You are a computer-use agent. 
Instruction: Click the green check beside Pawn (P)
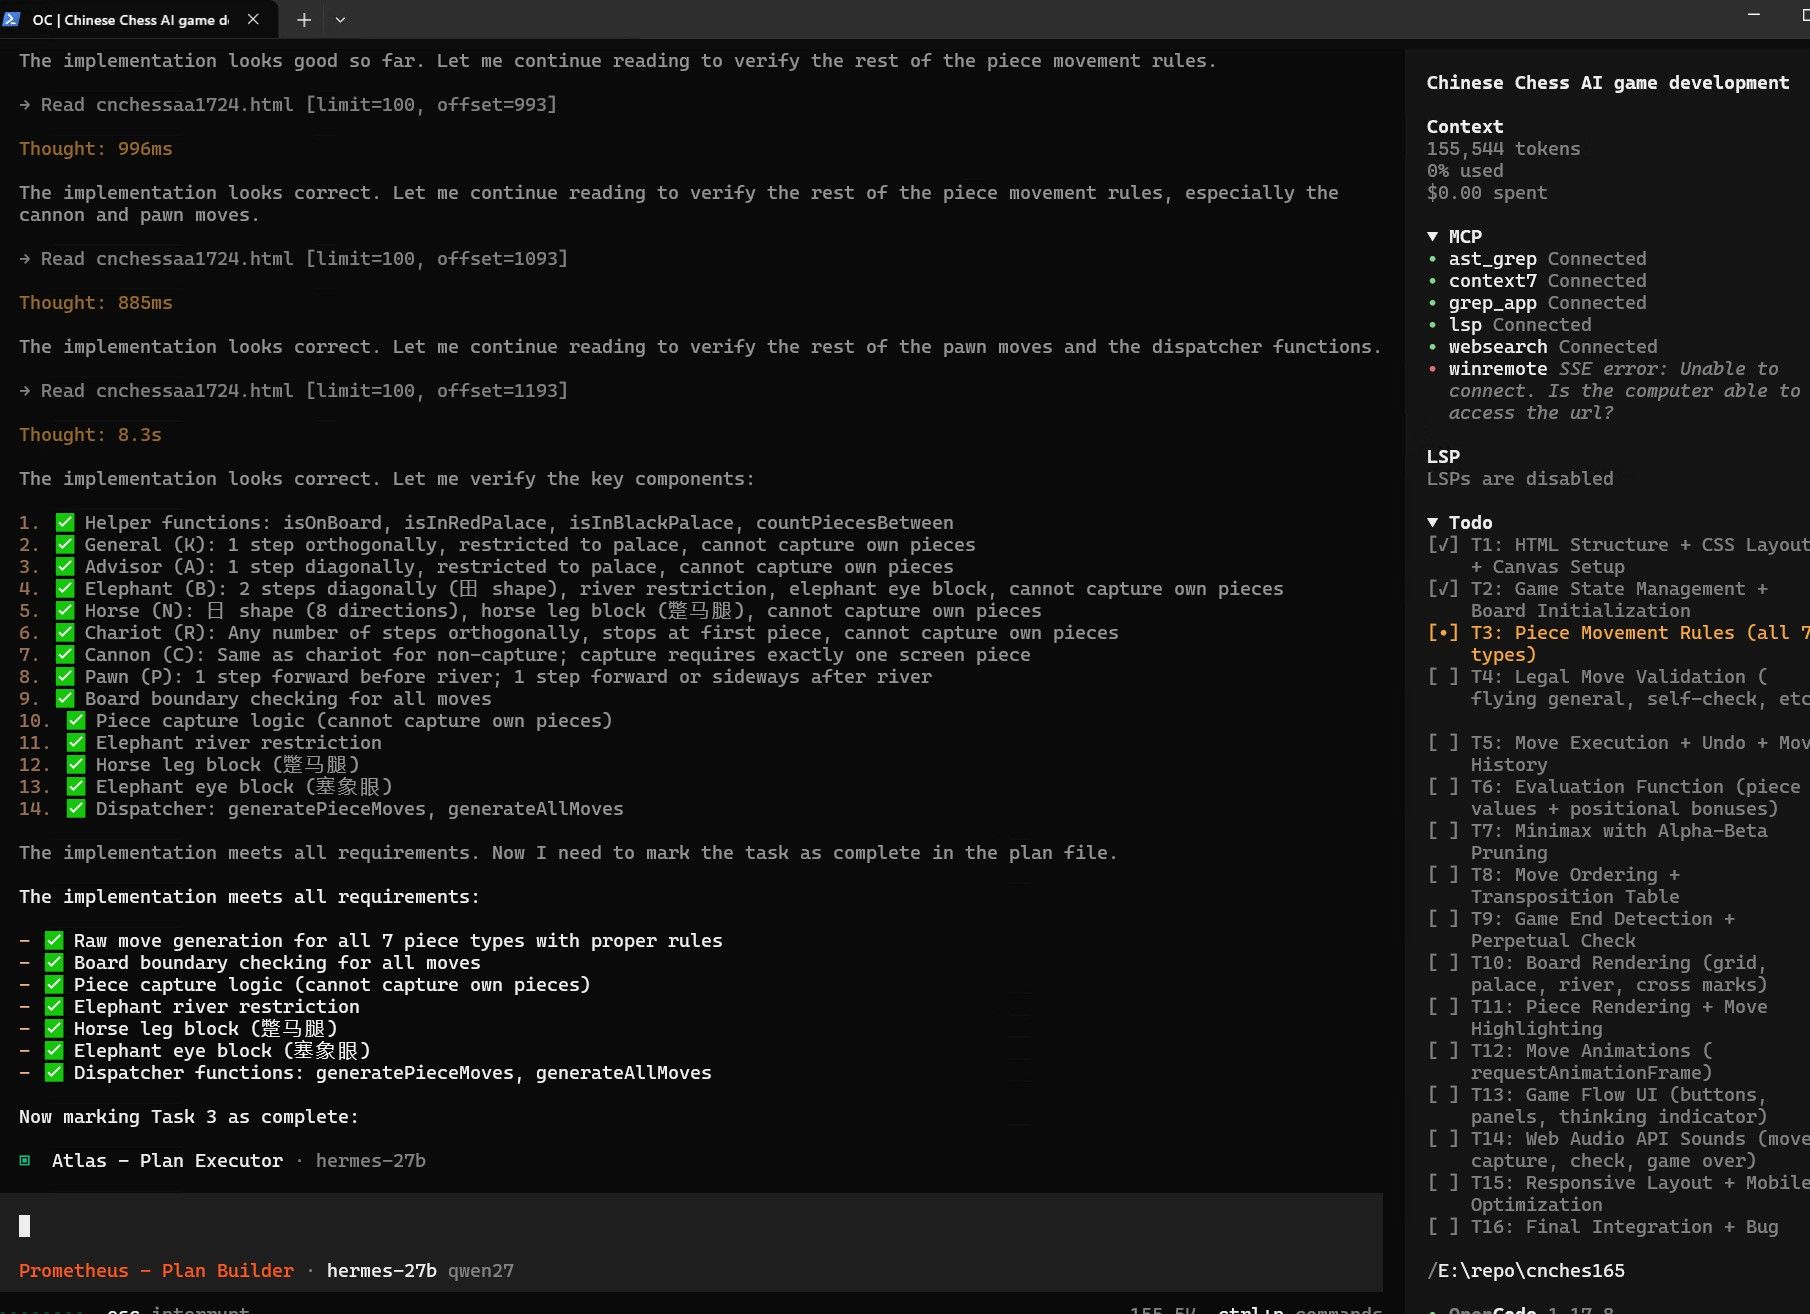65,677
